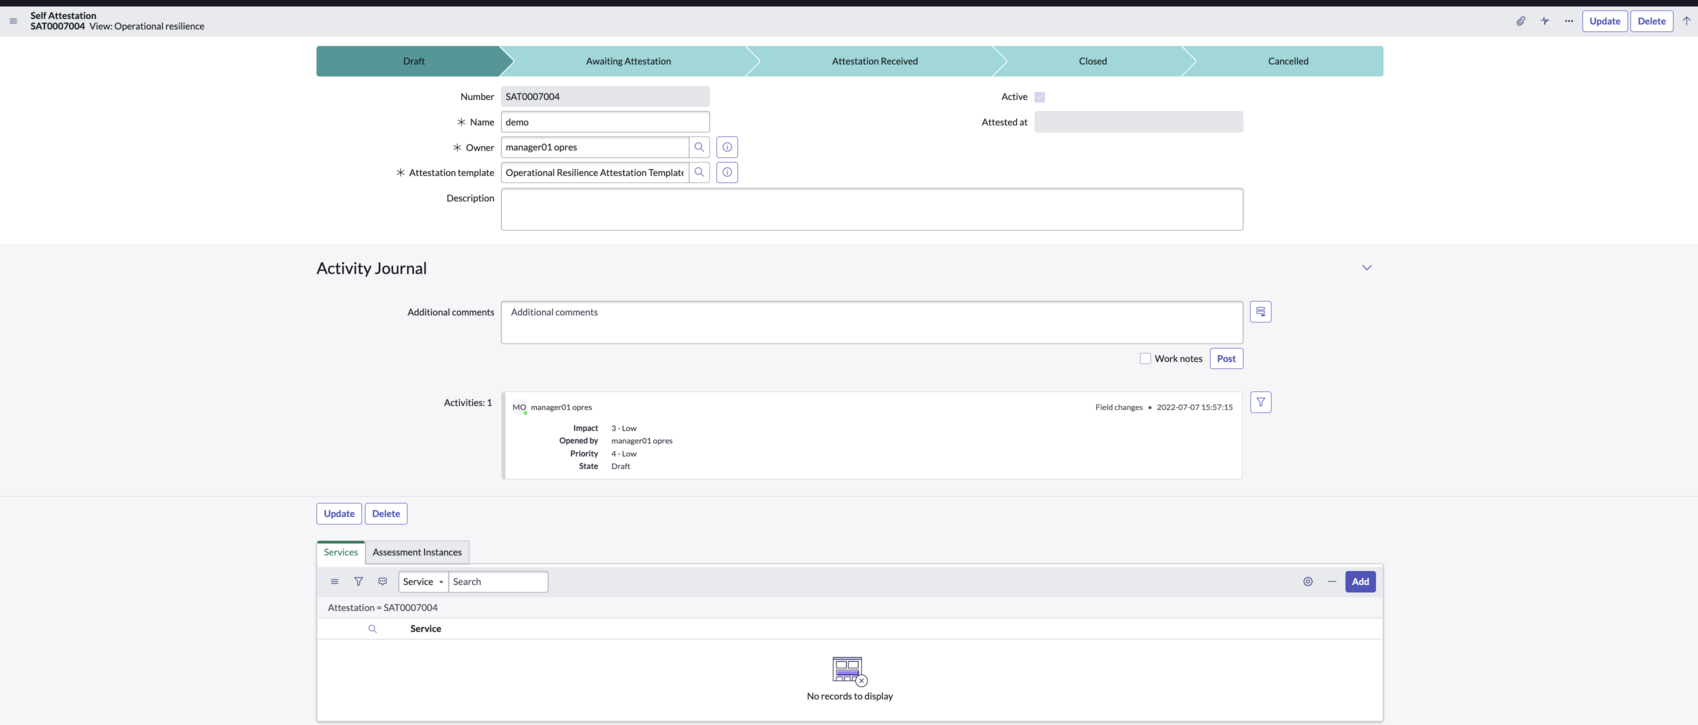Click the Name field containing demo
1698x725 pixels.
coord(605,122)
